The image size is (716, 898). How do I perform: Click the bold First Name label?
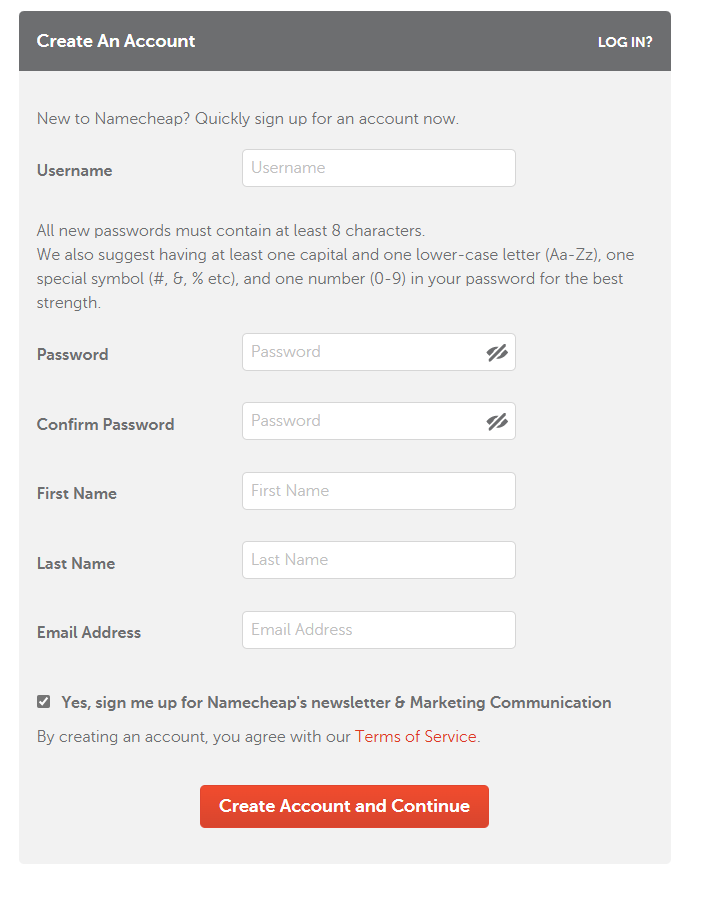tap(76, 494)
